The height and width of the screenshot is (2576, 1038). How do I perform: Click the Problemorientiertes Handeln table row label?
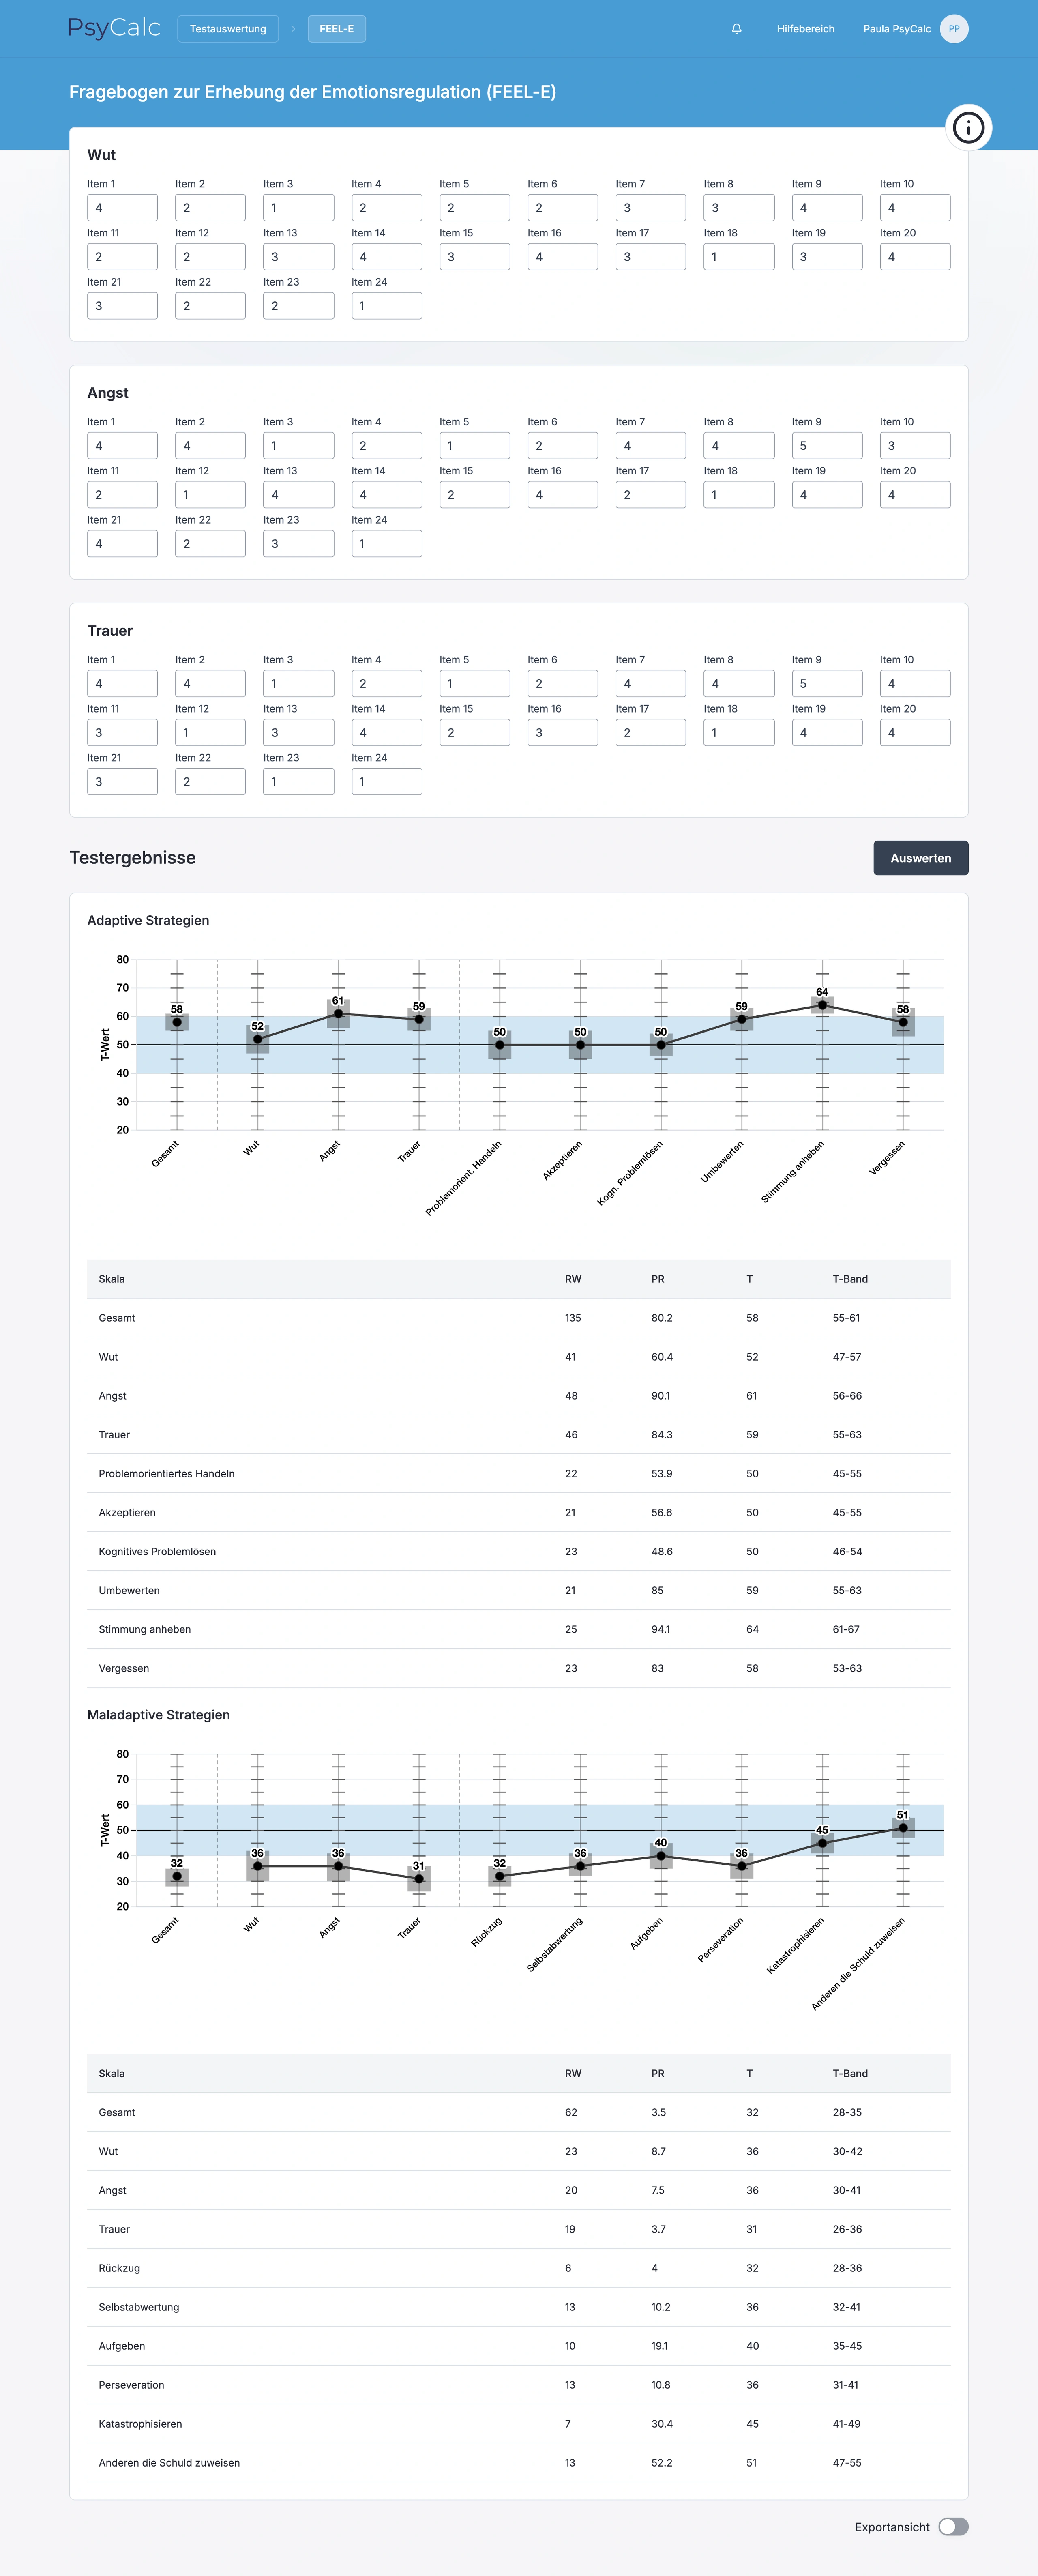coord(167,1474)
